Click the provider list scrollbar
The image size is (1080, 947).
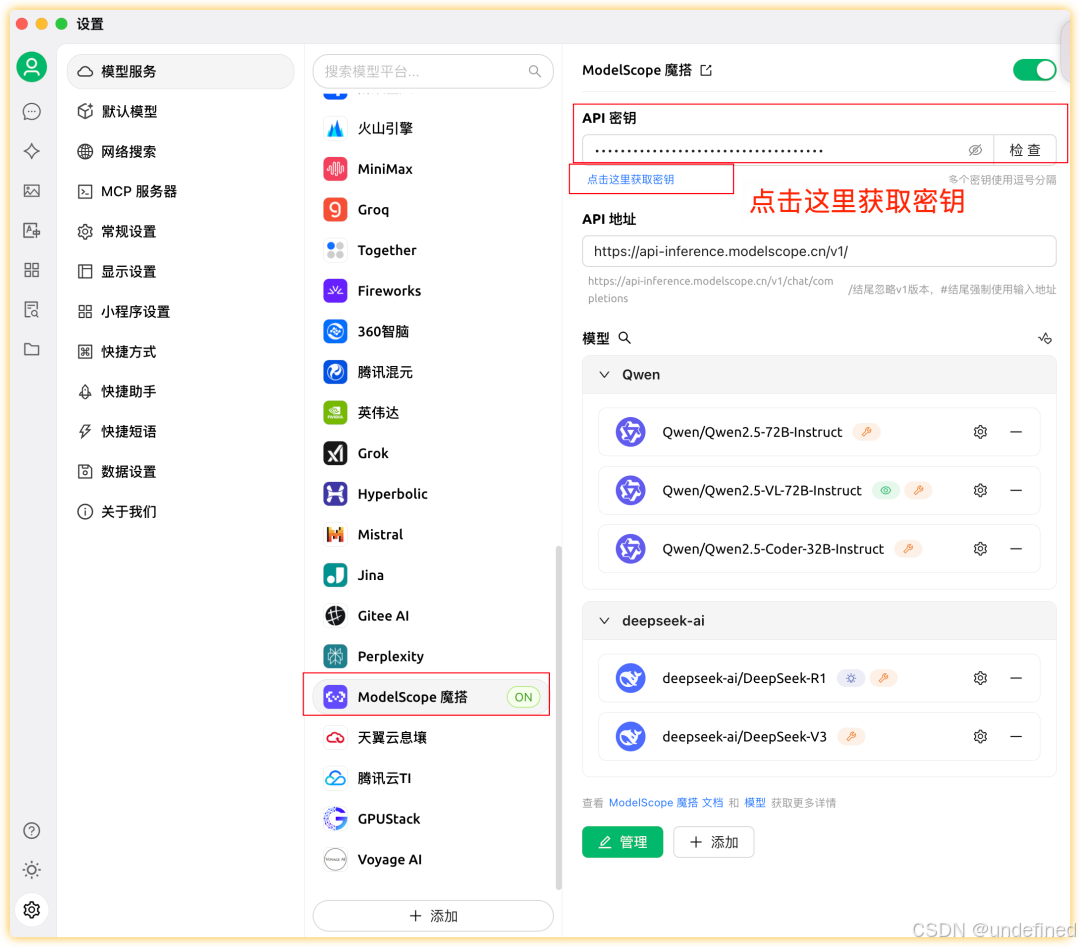559,718
